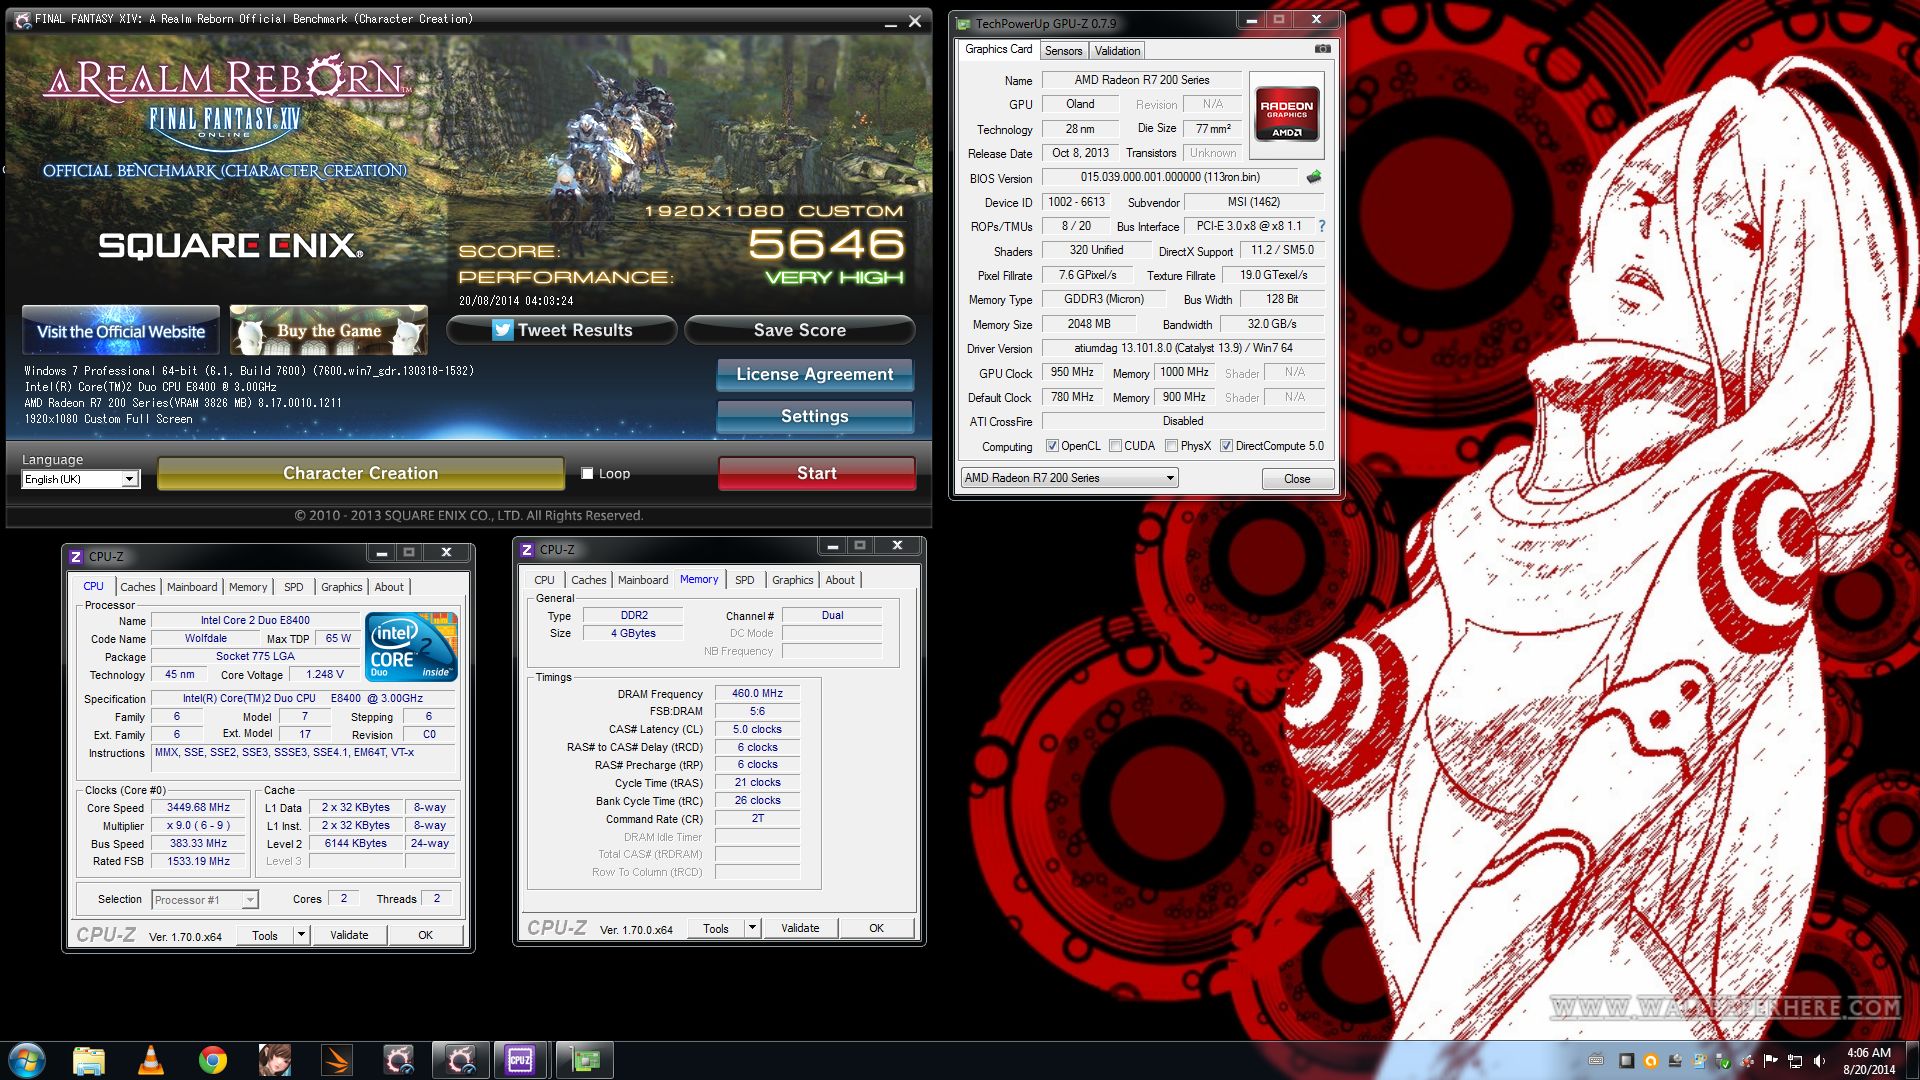Click the GPU-Z screenshot camera icon
Viewport: 1920px width, 1080px height.
[1322, 49]
